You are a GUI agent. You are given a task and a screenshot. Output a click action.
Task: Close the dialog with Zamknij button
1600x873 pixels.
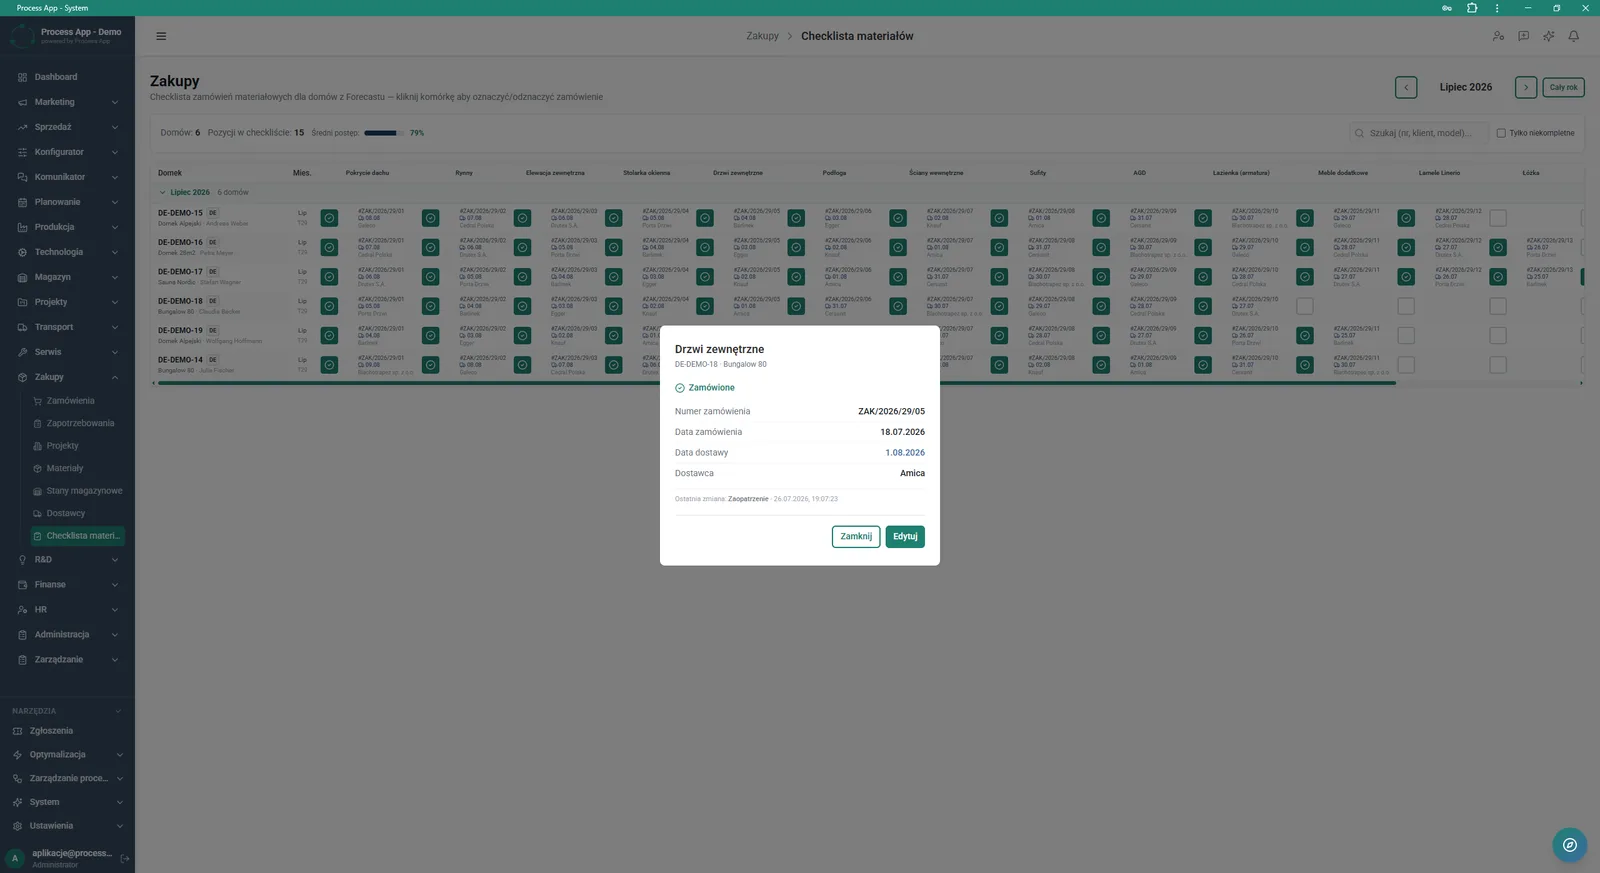coord(856,537)
